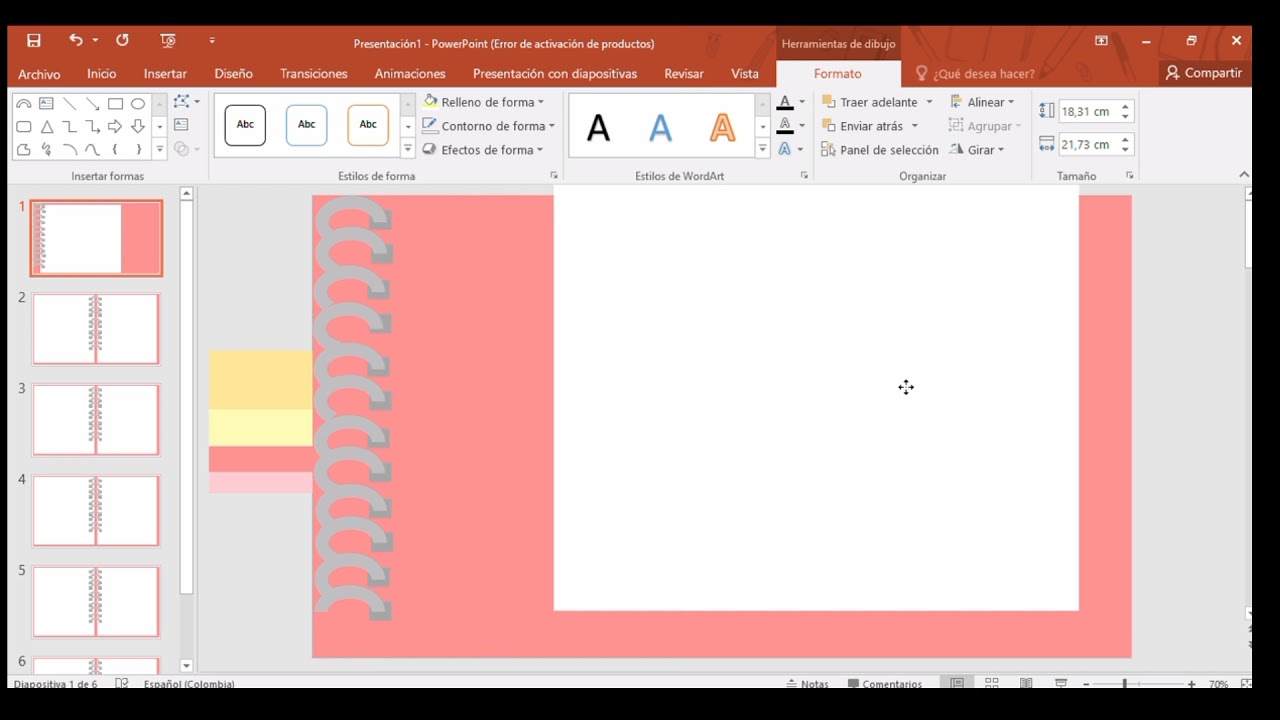Click the Draw Text Box icon
1280x720 pixels.
pos(181,125)
